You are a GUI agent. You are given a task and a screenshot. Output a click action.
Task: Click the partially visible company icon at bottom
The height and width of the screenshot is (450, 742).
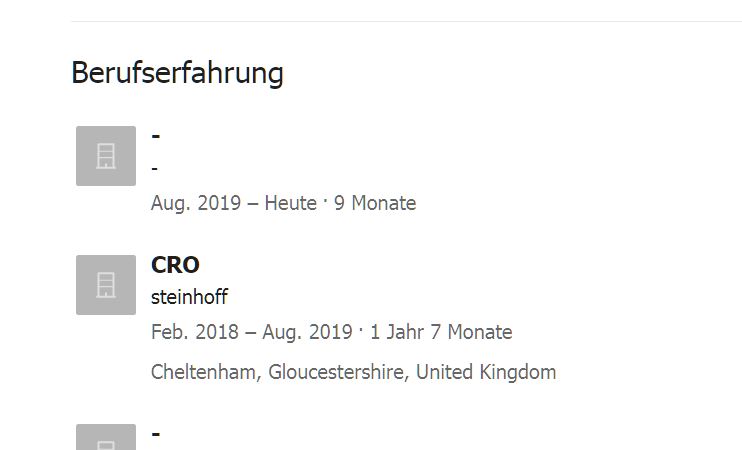(106, 437)
